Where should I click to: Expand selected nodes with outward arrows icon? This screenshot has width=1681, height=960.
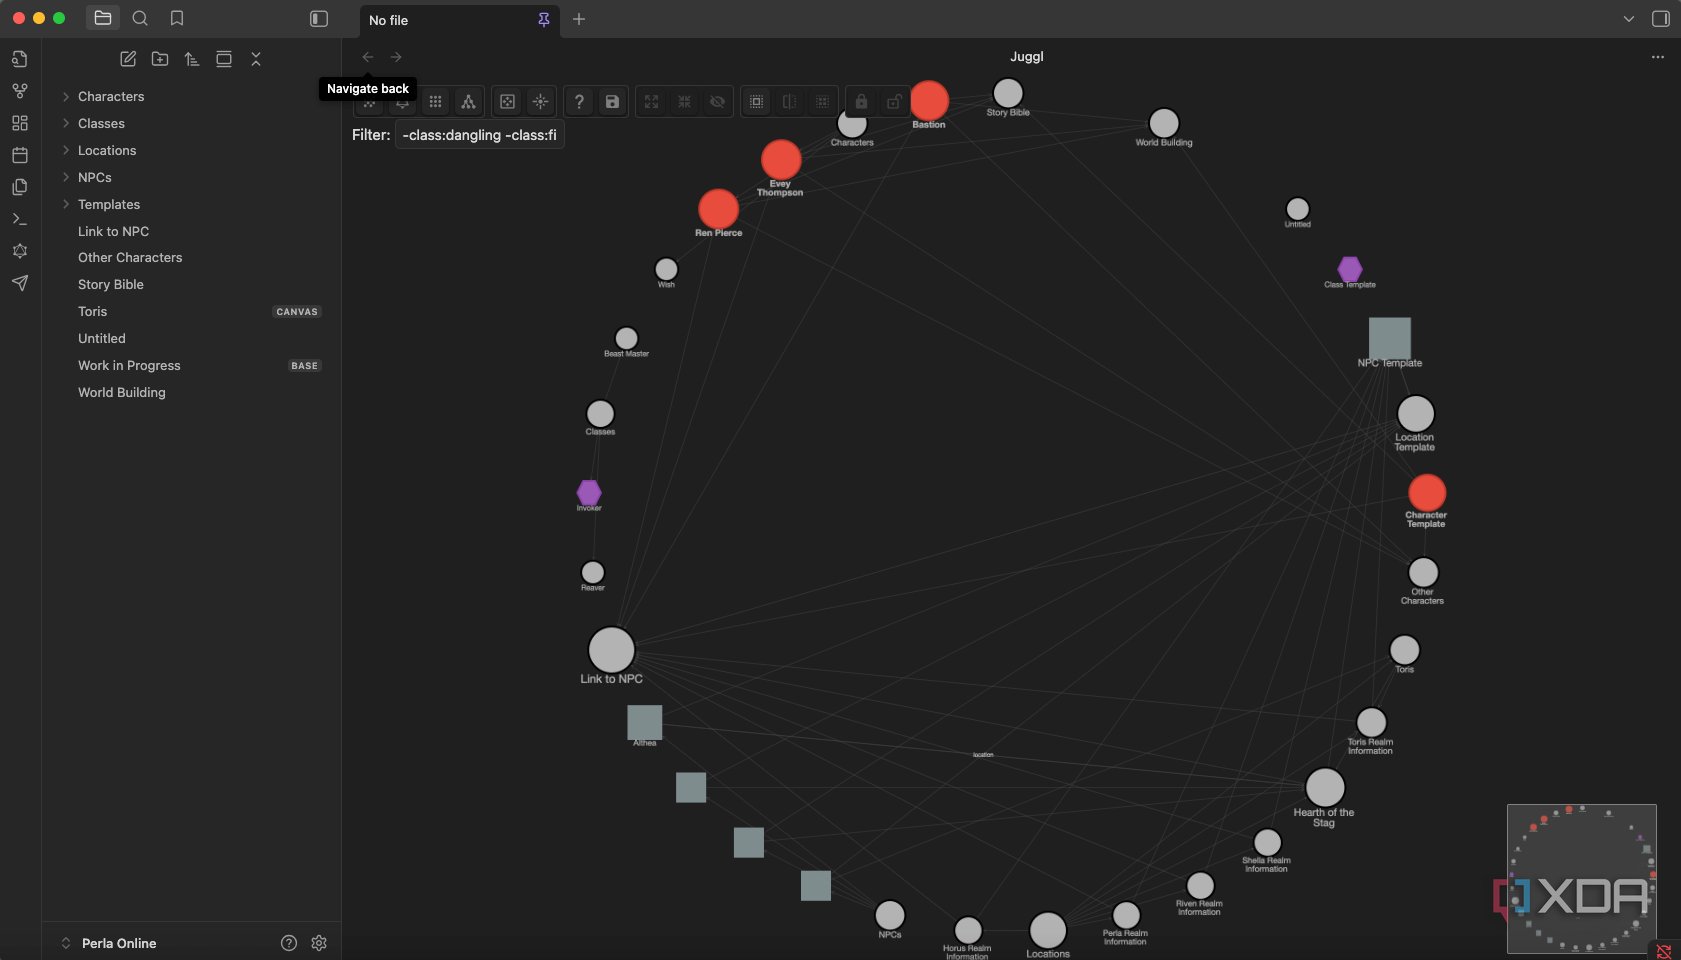pos(652,102)
